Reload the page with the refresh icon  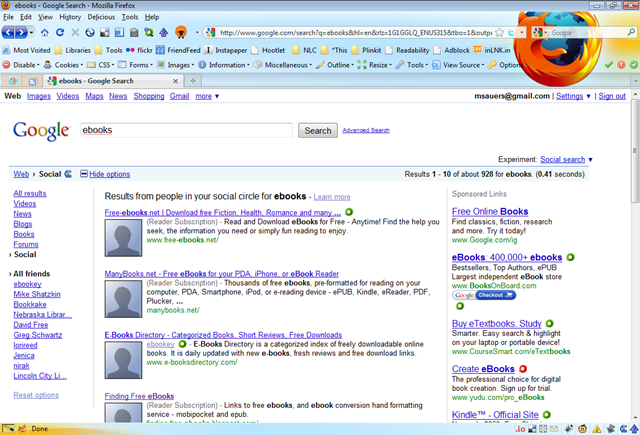(60, 32)
